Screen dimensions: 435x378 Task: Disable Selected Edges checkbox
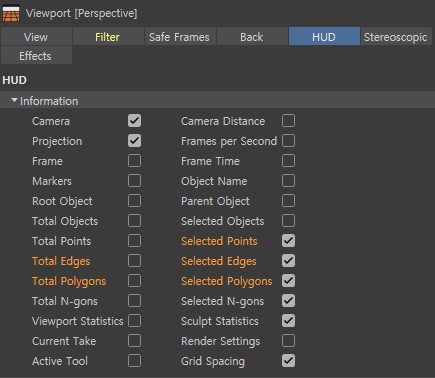click(288, 261)
